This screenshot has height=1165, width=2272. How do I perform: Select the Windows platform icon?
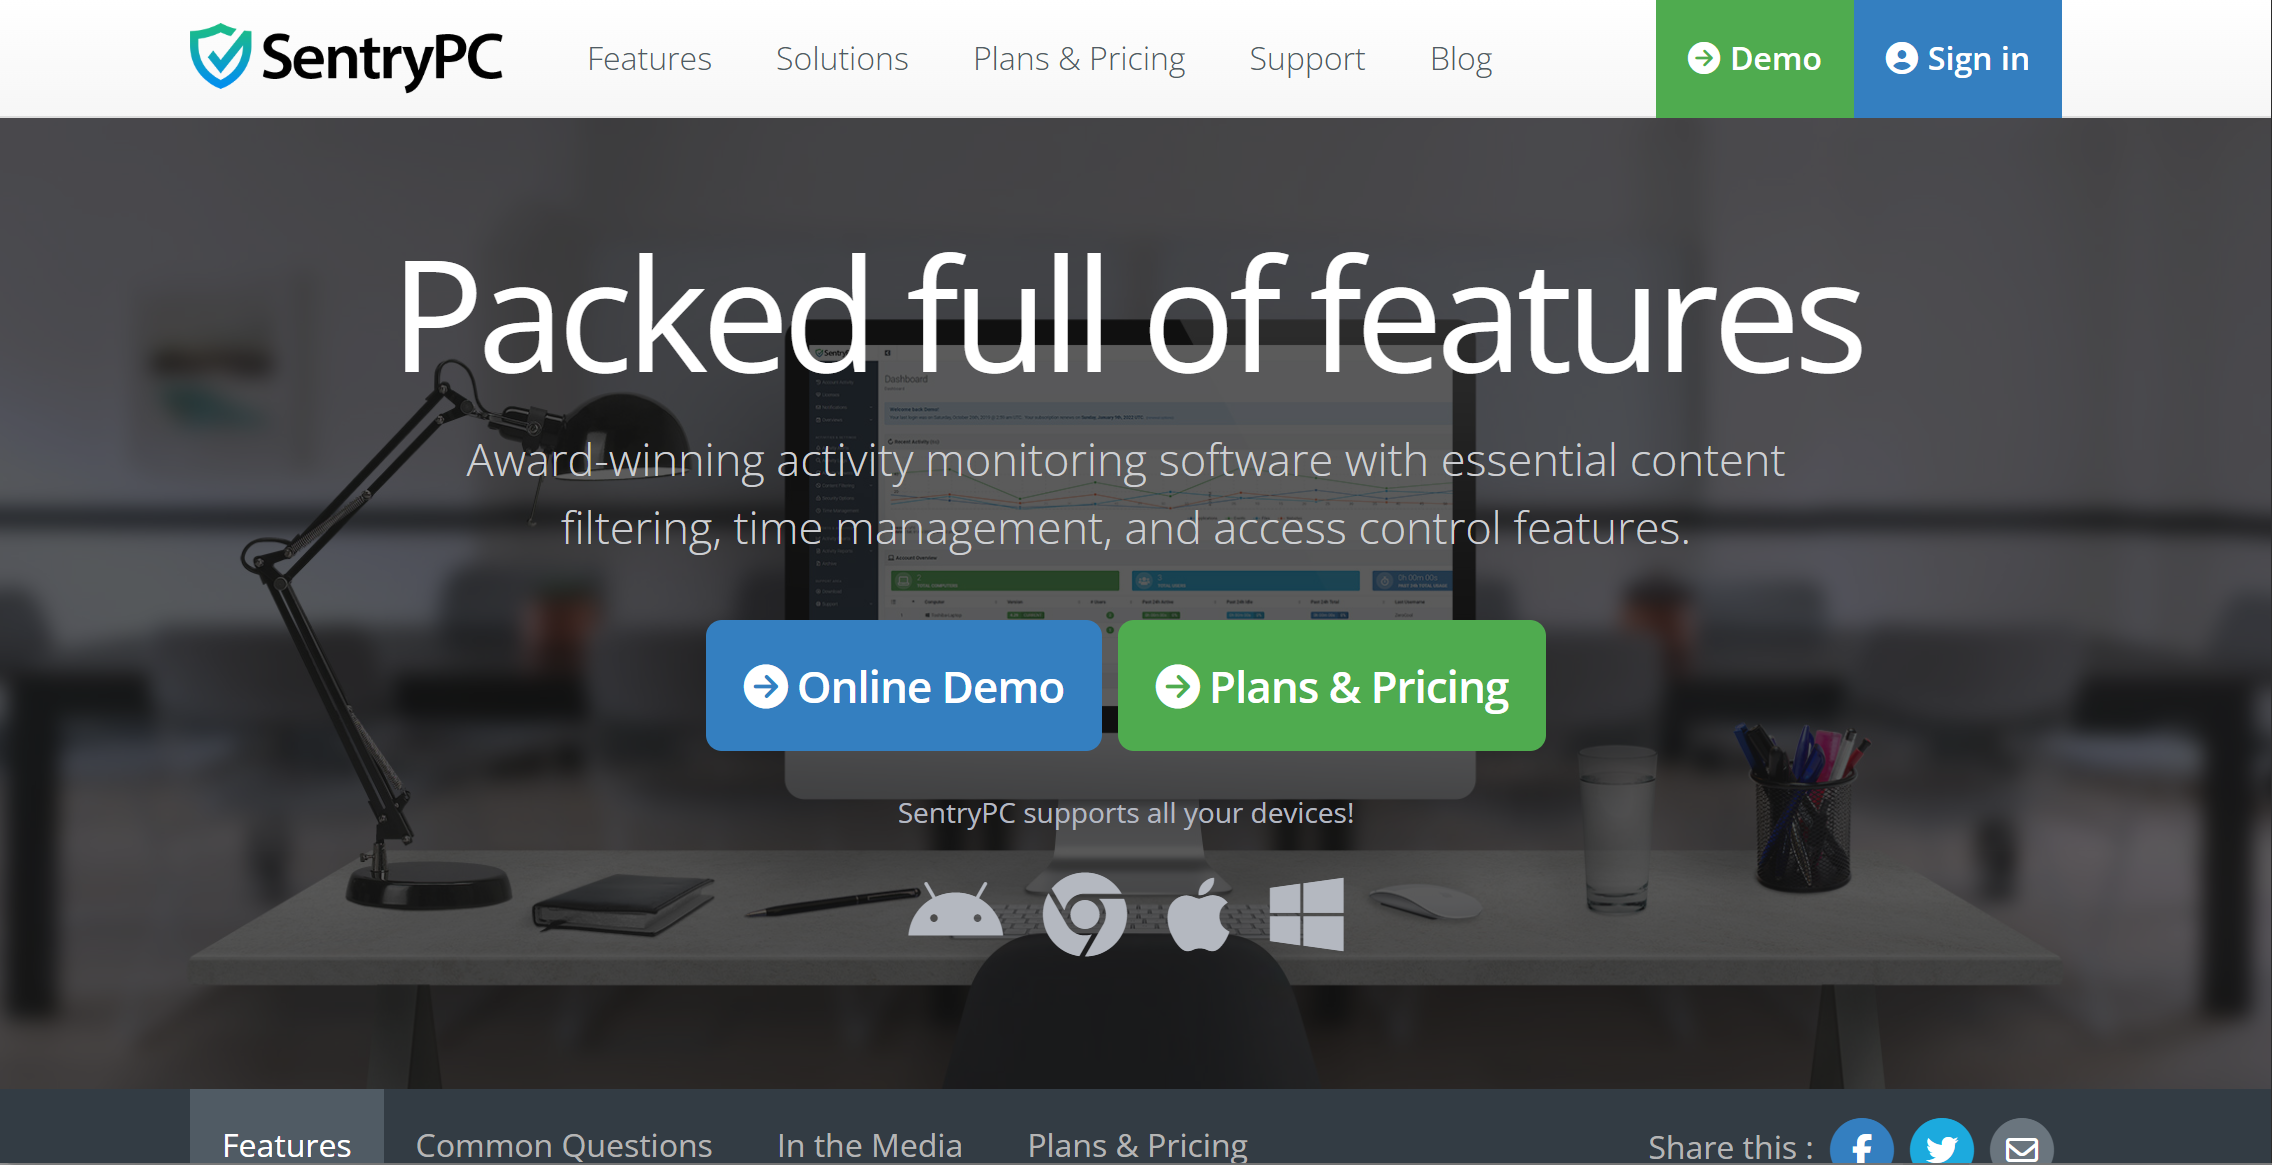pyautogui.click(x=1307, y=914)
